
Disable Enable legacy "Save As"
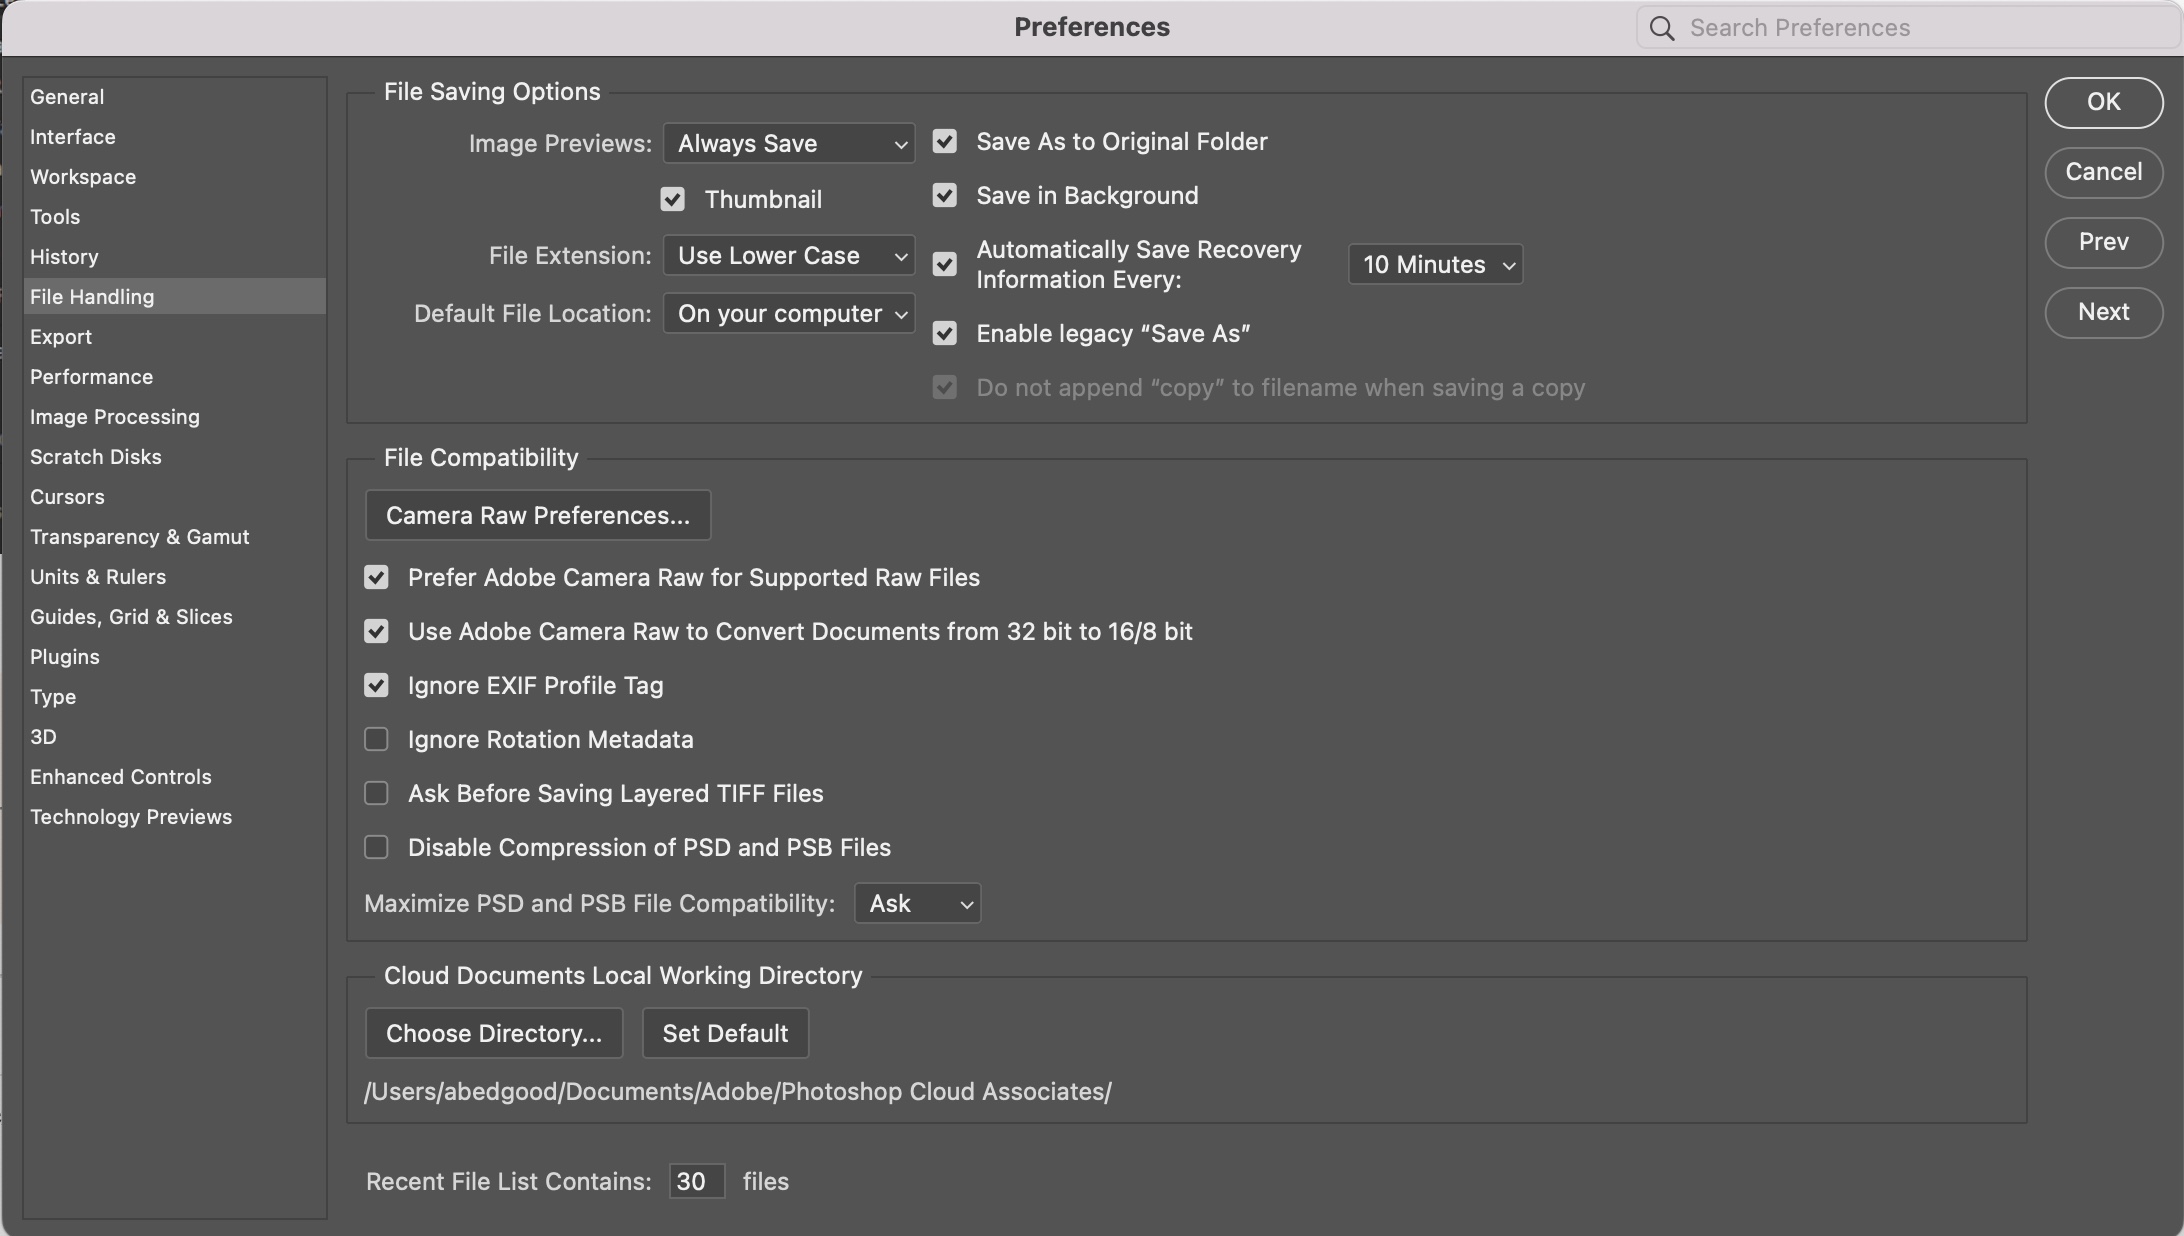point(944,333)
